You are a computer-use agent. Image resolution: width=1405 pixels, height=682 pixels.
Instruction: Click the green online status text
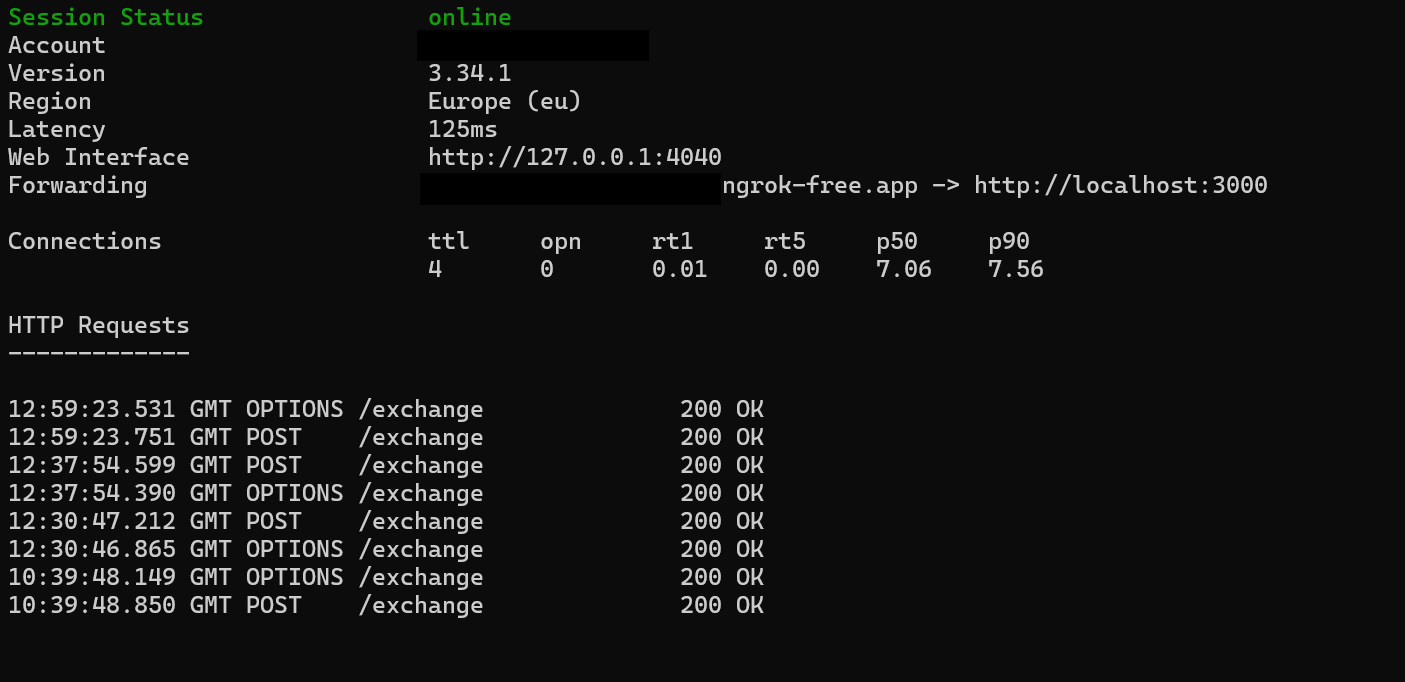(469, 18)
